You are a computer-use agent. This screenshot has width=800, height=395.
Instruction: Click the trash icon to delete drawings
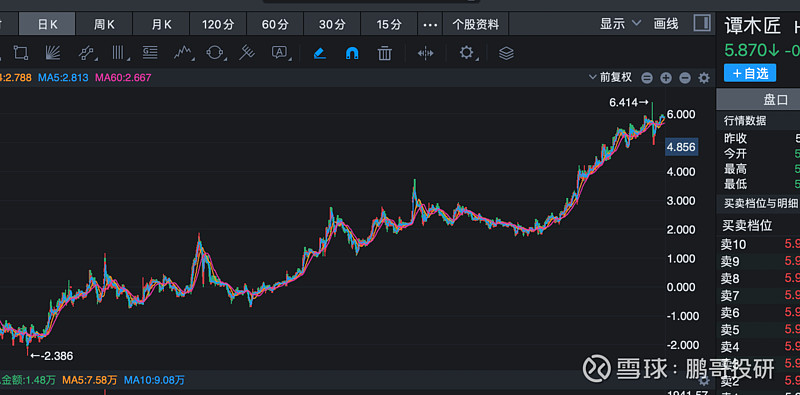384,53
